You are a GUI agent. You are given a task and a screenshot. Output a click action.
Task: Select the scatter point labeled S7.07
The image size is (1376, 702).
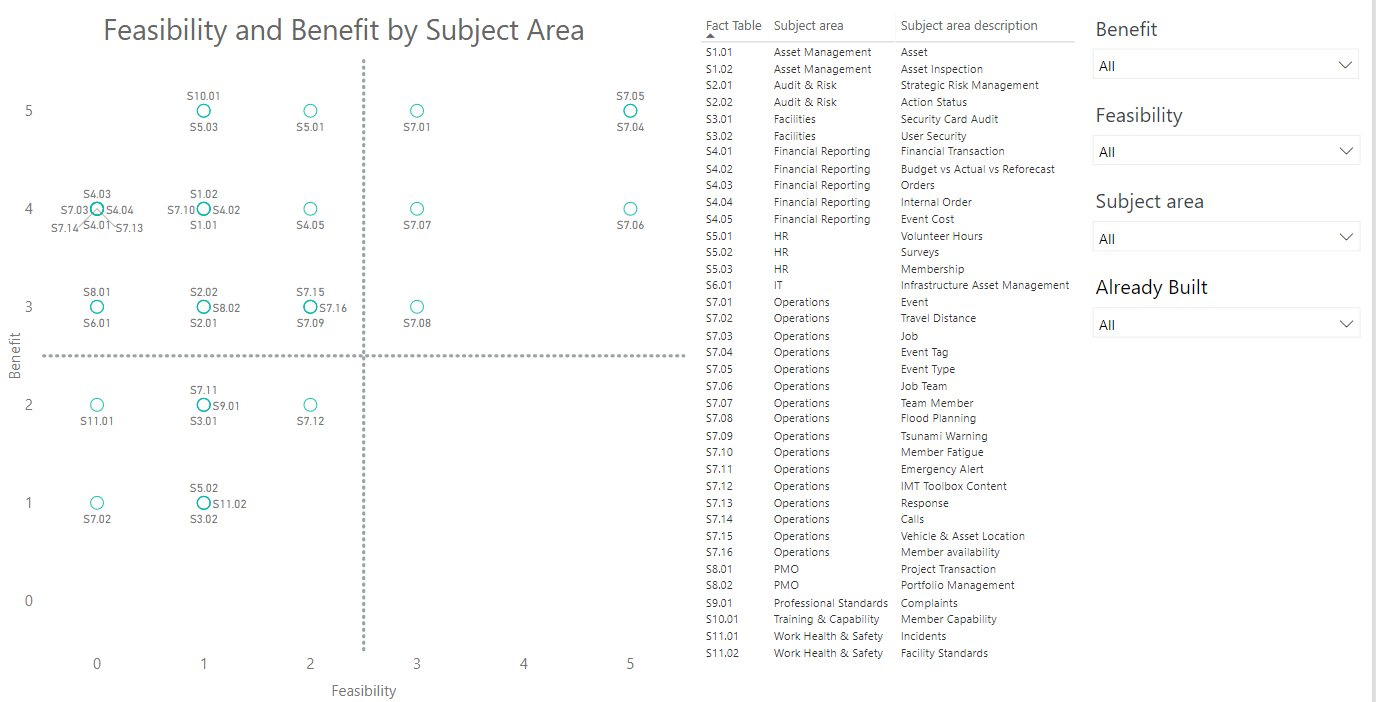pyautogui.click(x=417, y=209)
